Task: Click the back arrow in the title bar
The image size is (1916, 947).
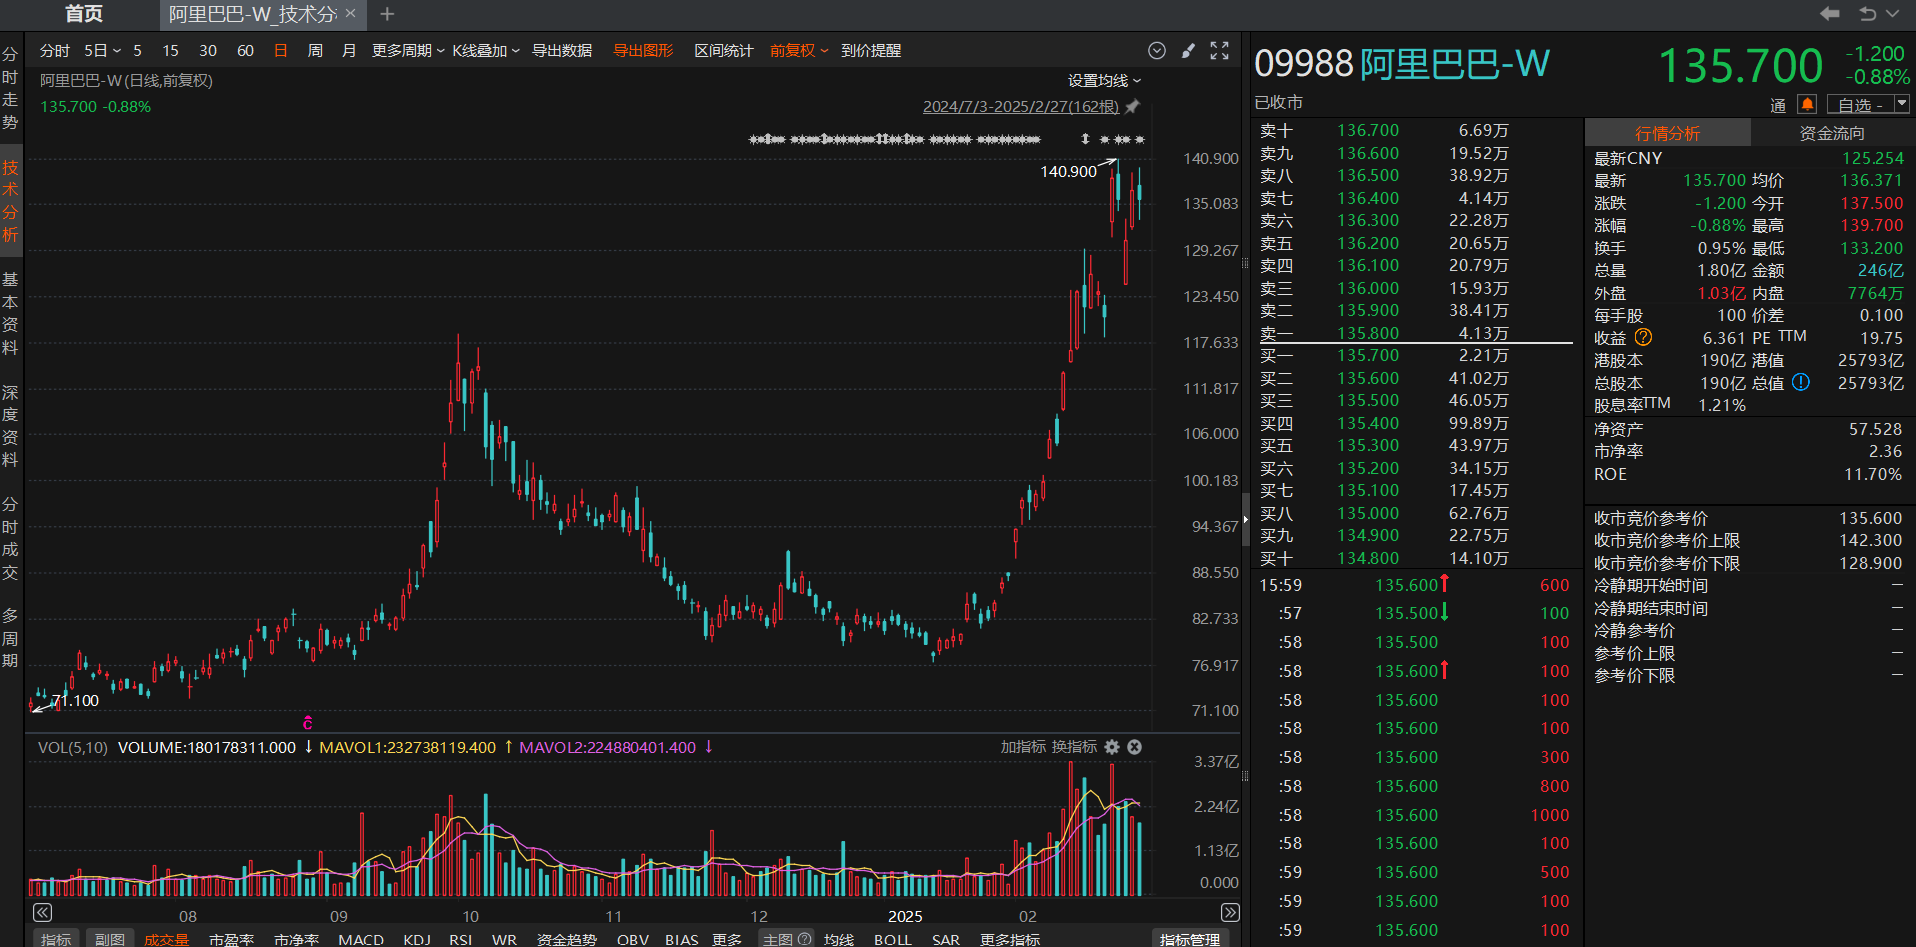Action: (1829, 14)
